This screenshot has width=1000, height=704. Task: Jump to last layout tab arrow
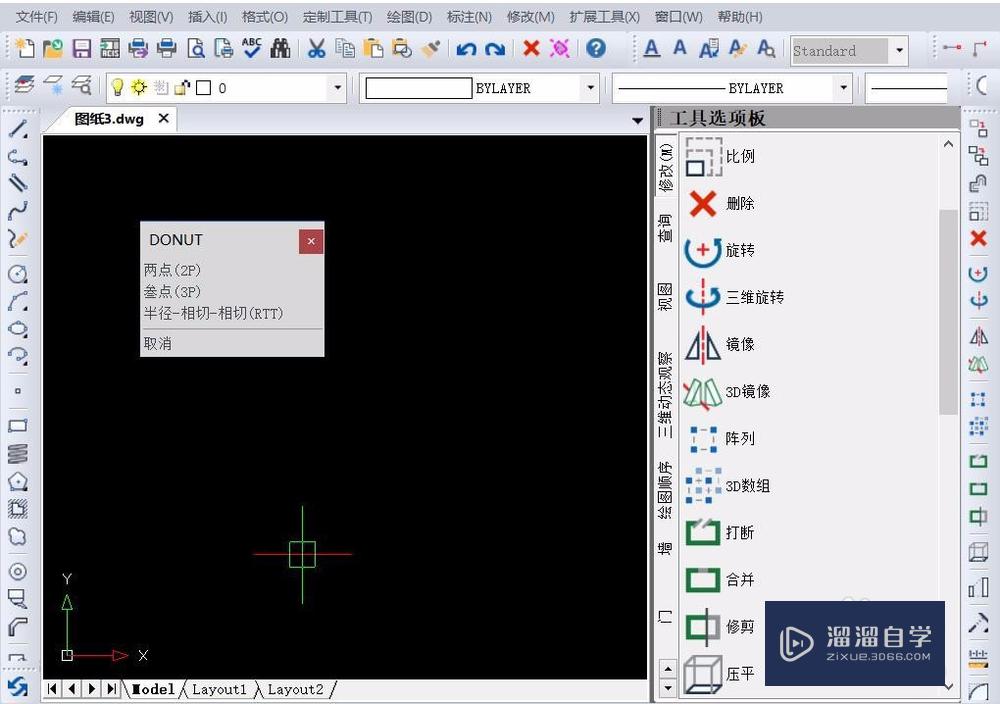[112, 689]
